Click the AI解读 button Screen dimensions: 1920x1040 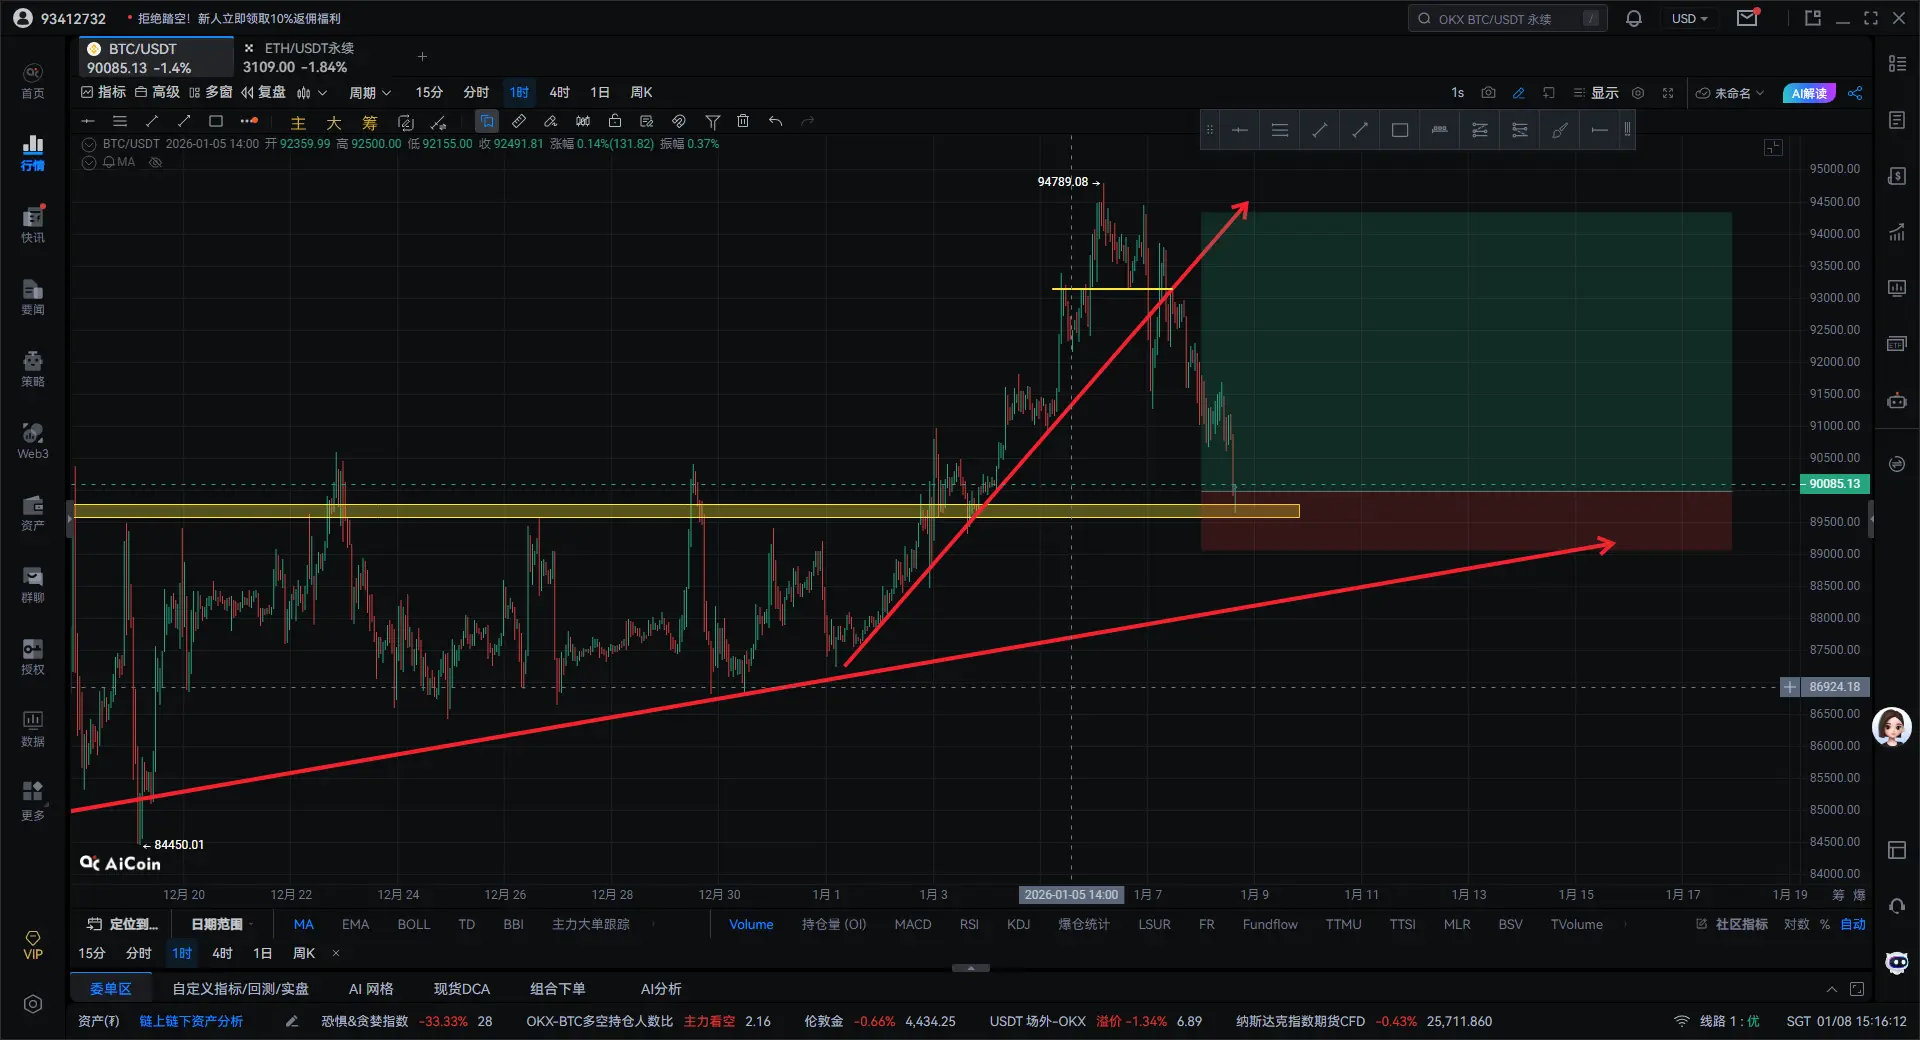click(1809, 93)
